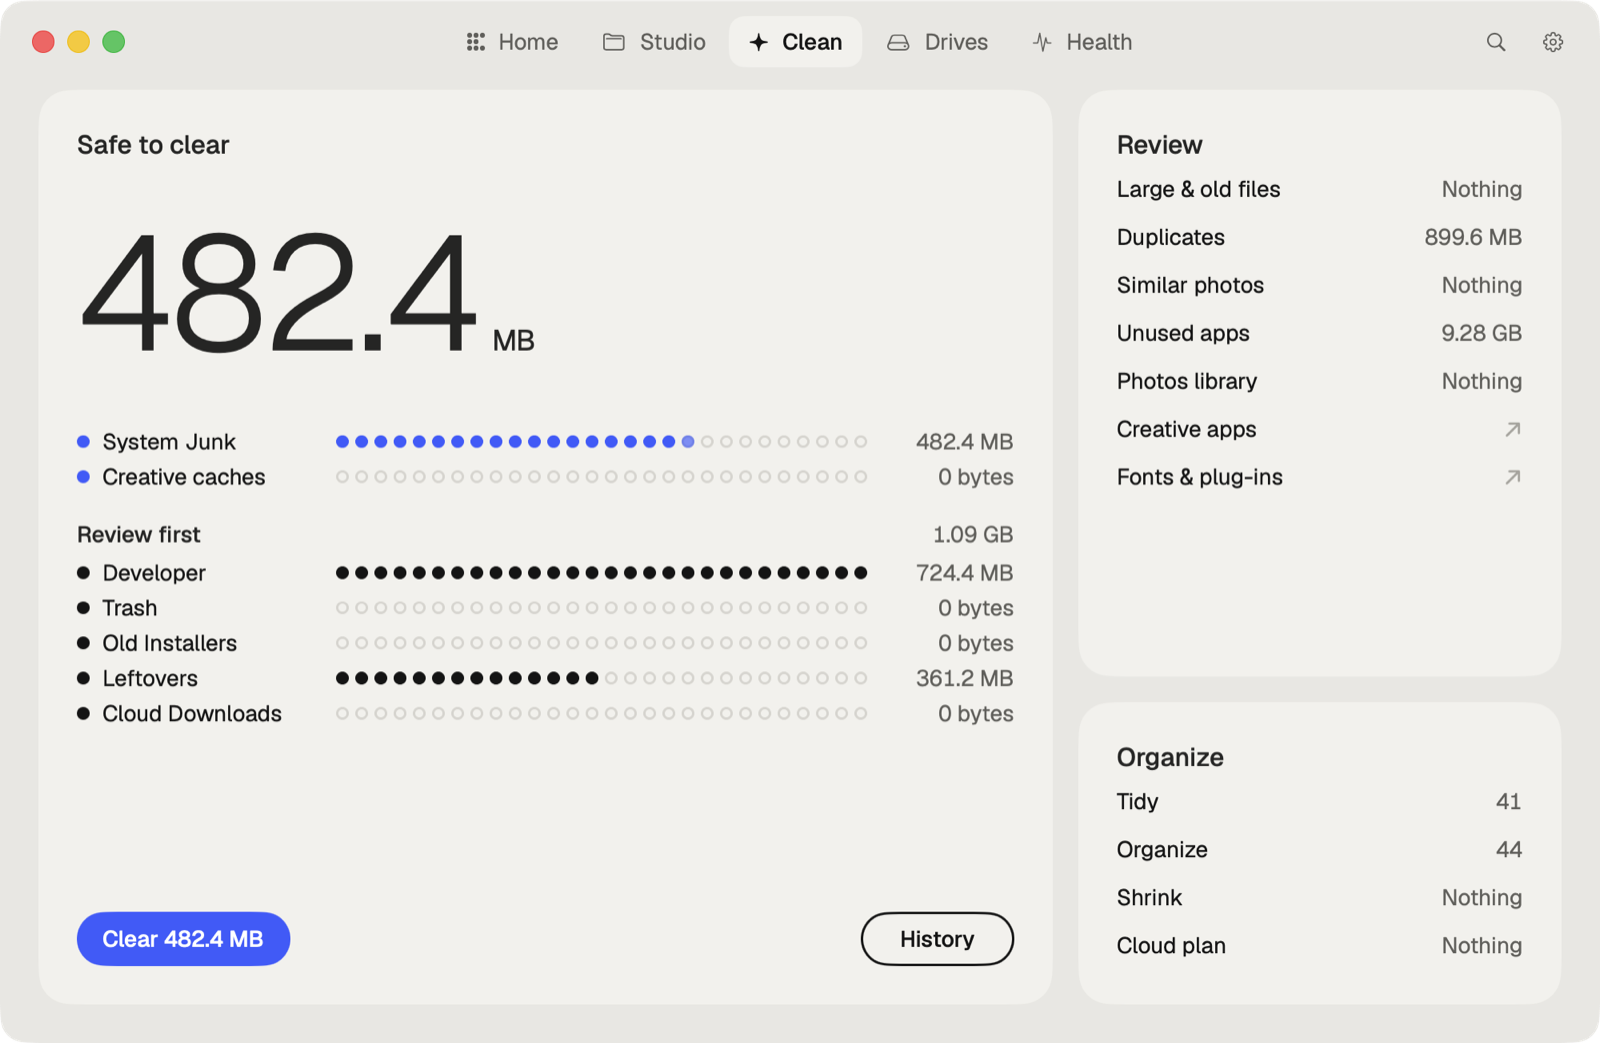This screenshot has width=1600, height=1043.
Task: Click blue bullet beside System Junk
Action: [x=83, y=442]
